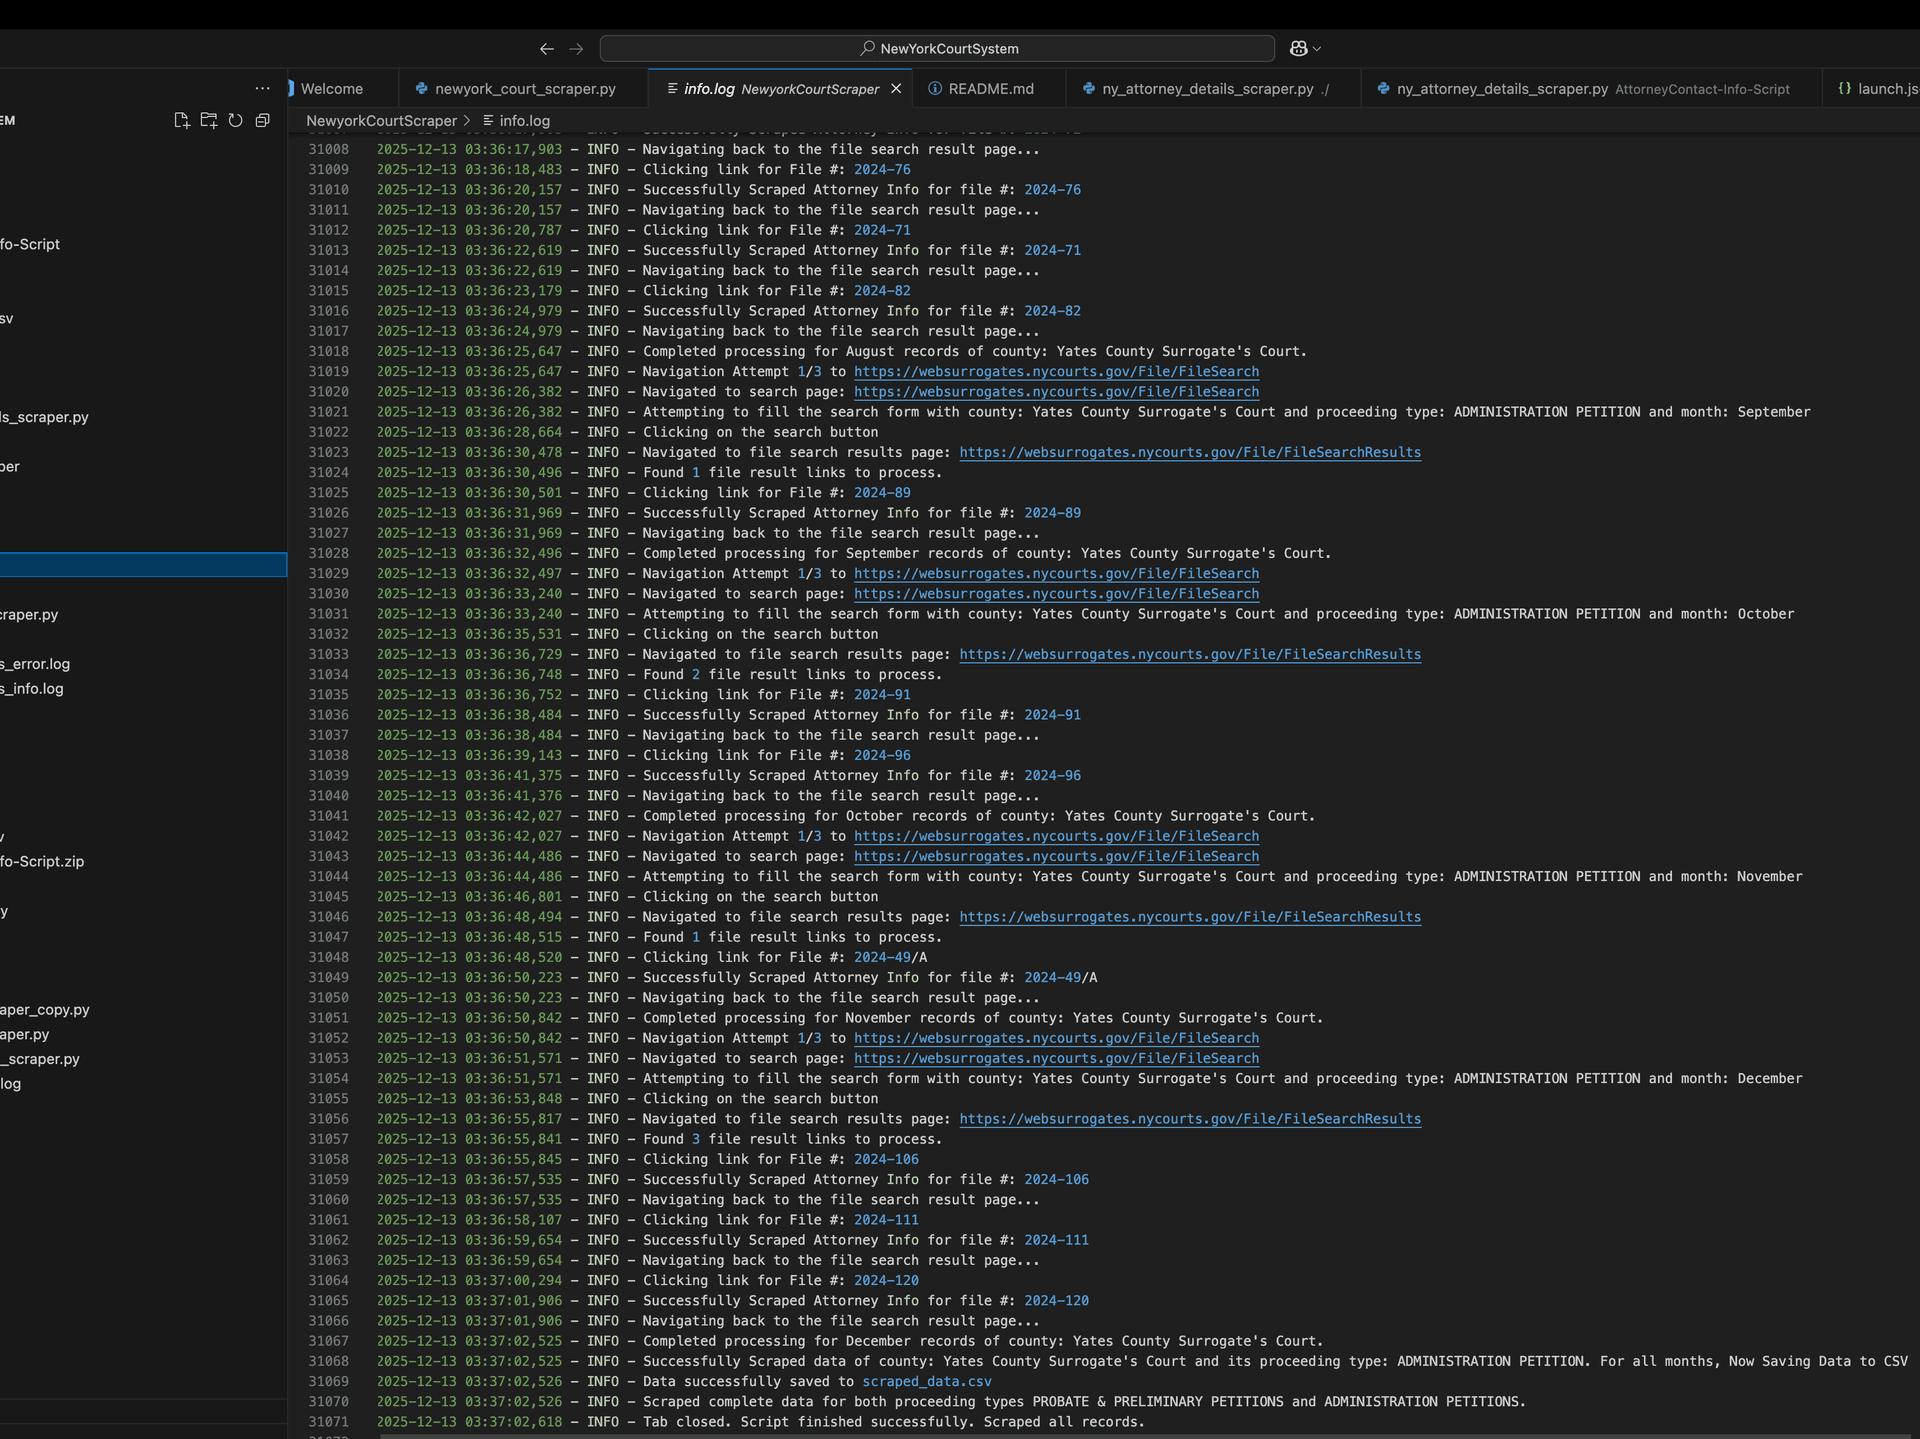Open the README.md tab
The width and height of the screenshot is (1920, 1439).
point(989,88)
